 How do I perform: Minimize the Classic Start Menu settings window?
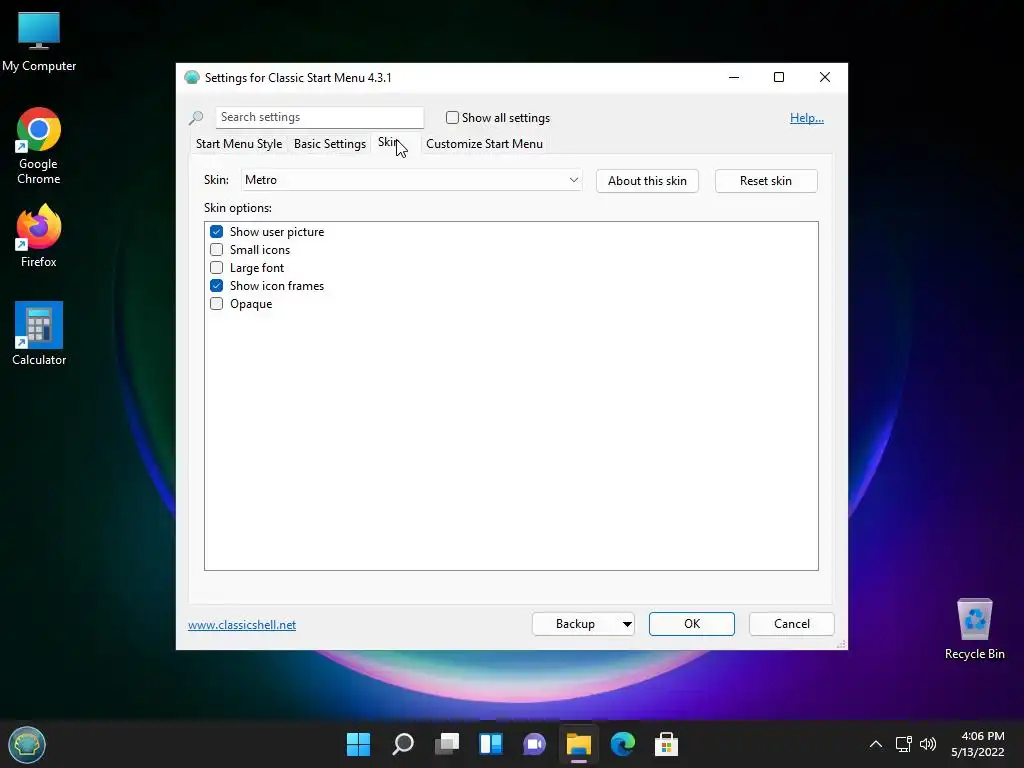734,77
